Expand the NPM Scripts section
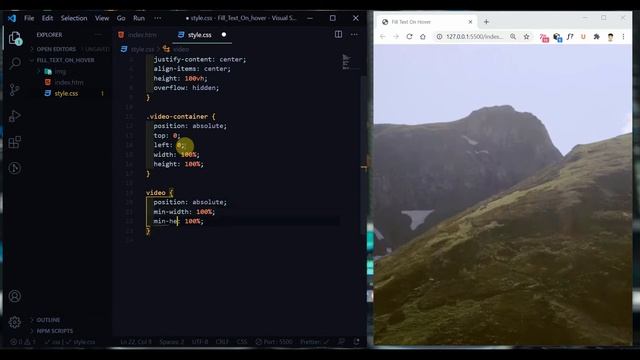The height and width of the screenshot is (360, 640). pos(55,331)
